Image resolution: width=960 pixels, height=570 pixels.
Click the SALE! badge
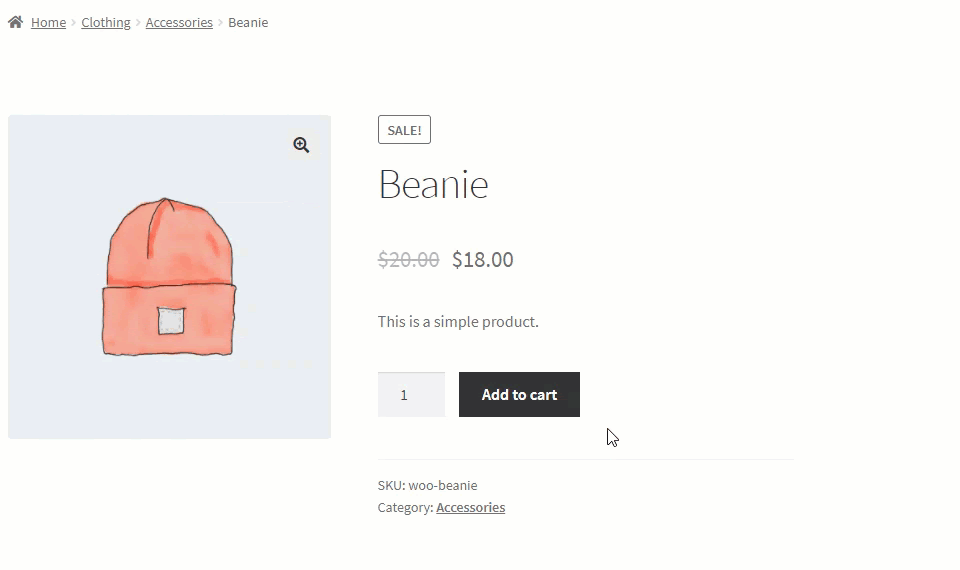[404, 130]
